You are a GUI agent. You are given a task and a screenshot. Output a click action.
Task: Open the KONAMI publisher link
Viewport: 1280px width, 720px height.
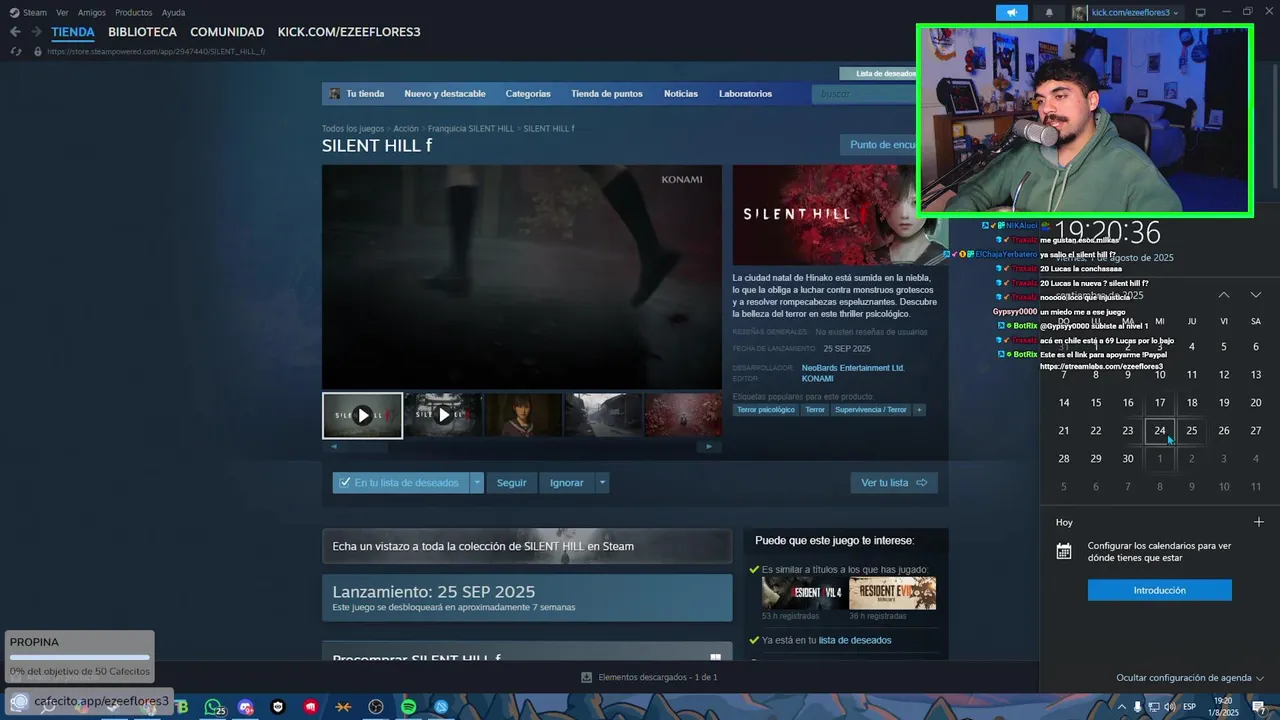(x=817, y=379)
